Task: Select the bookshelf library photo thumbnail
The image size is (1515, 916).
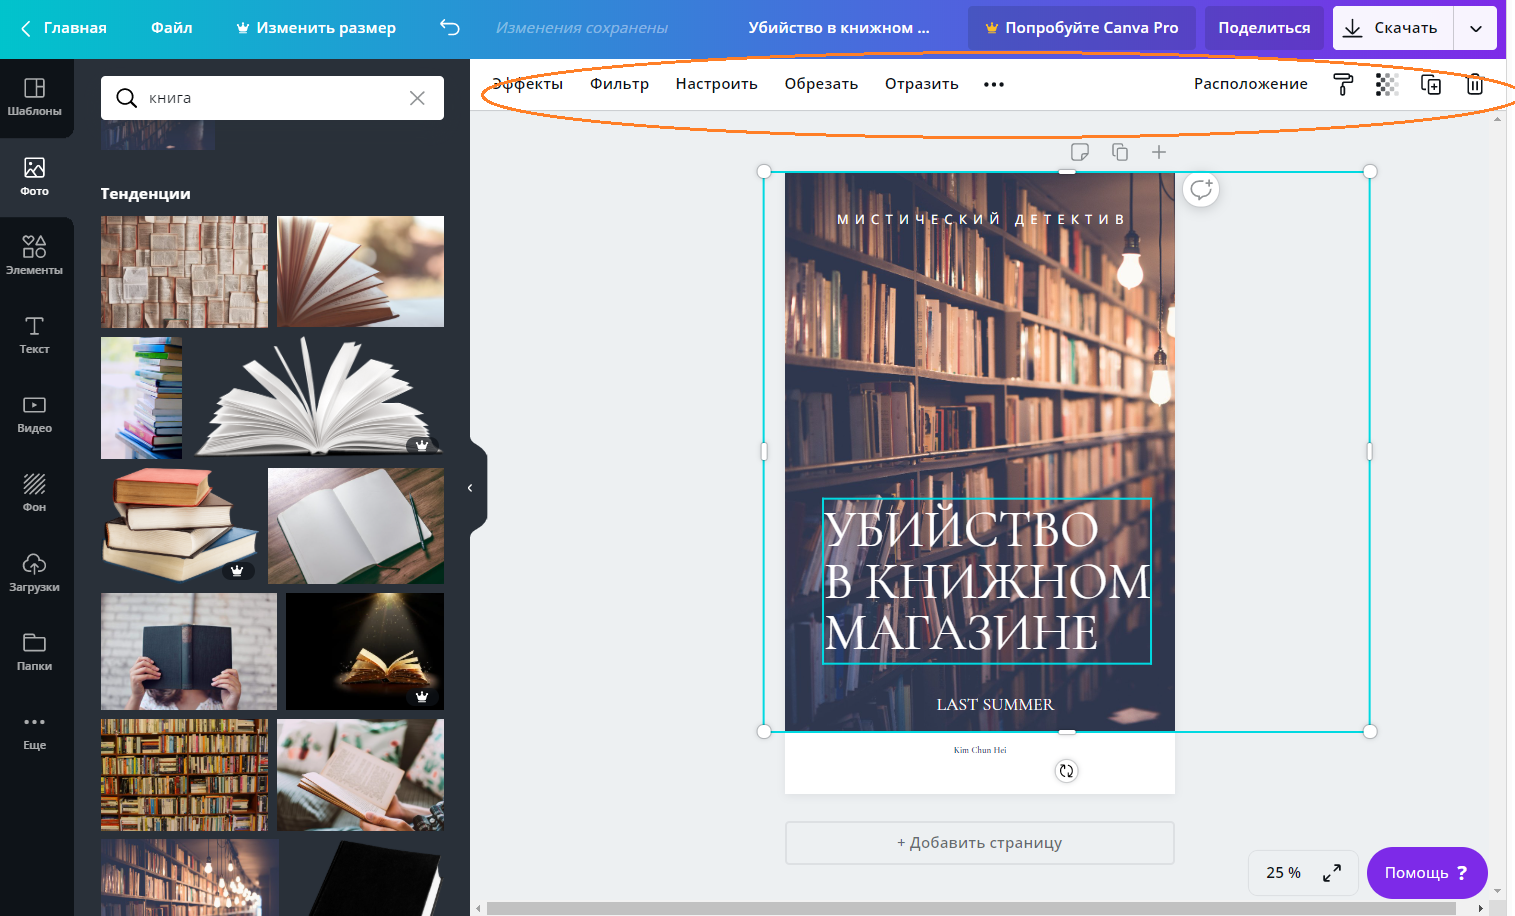Action: pyautogui.click(x=184, y=775)
